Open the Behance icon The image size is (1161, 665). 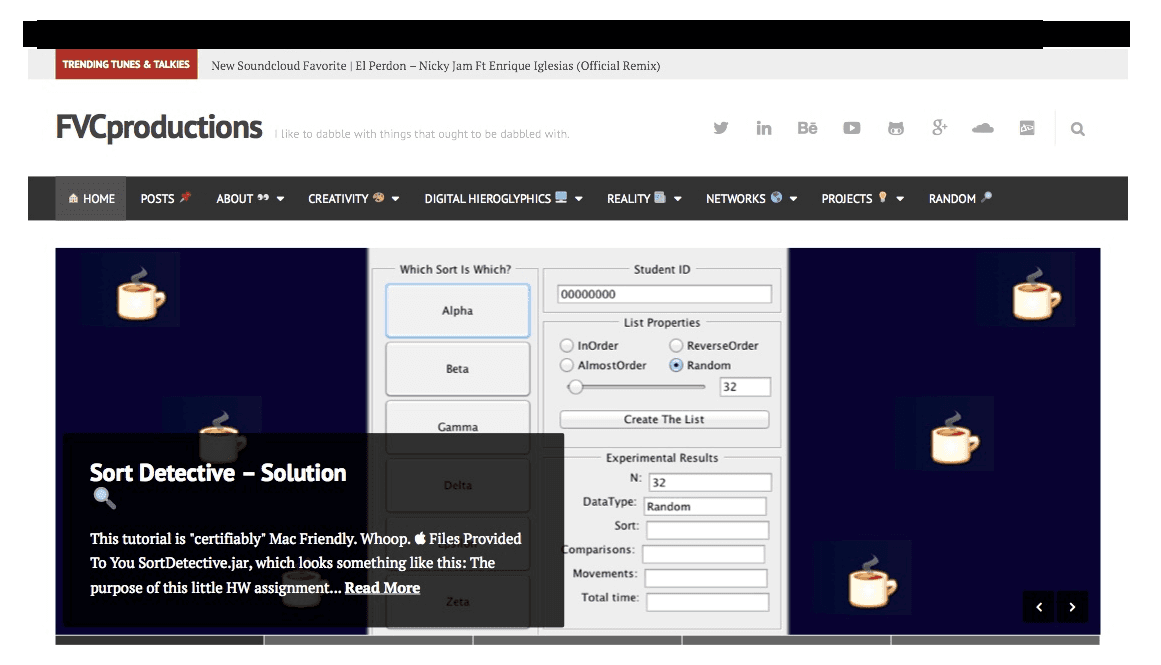807,128
